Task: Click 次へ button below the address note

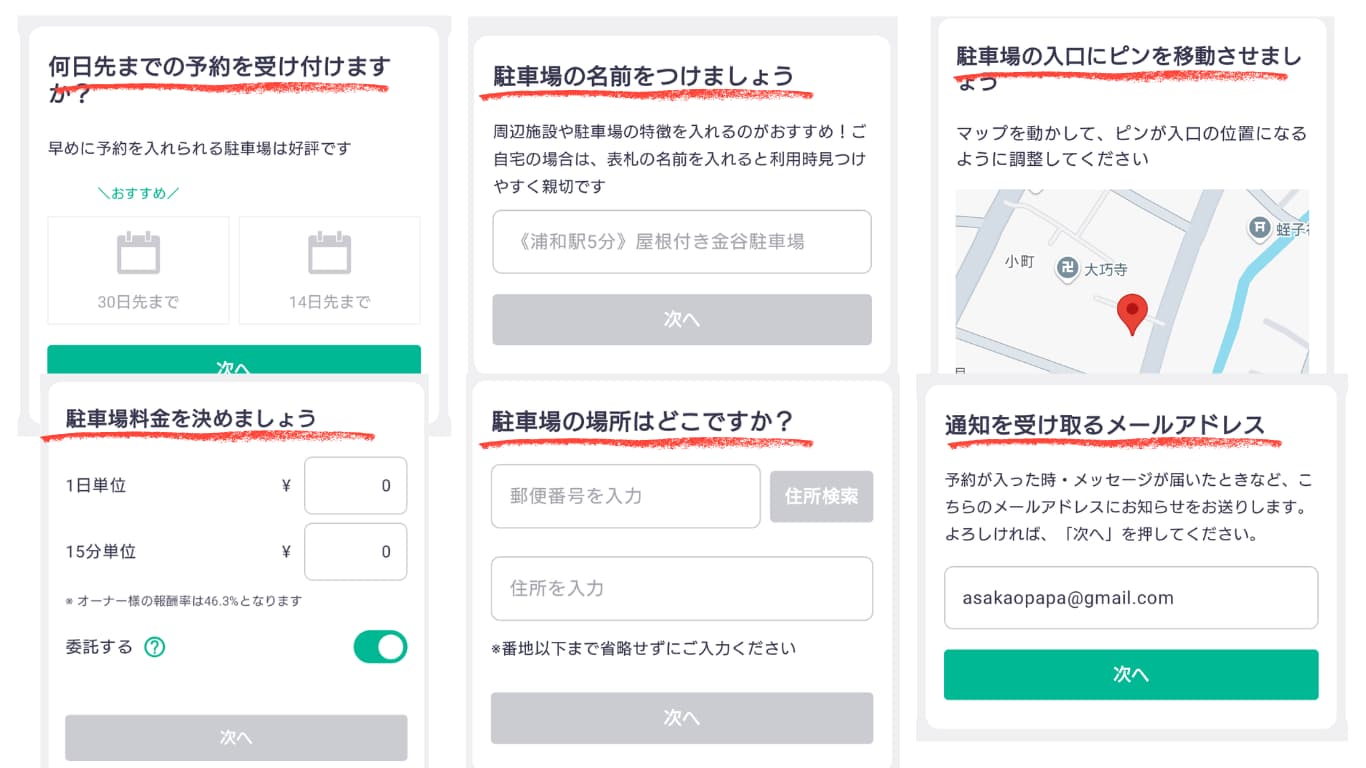Action: 682,718
